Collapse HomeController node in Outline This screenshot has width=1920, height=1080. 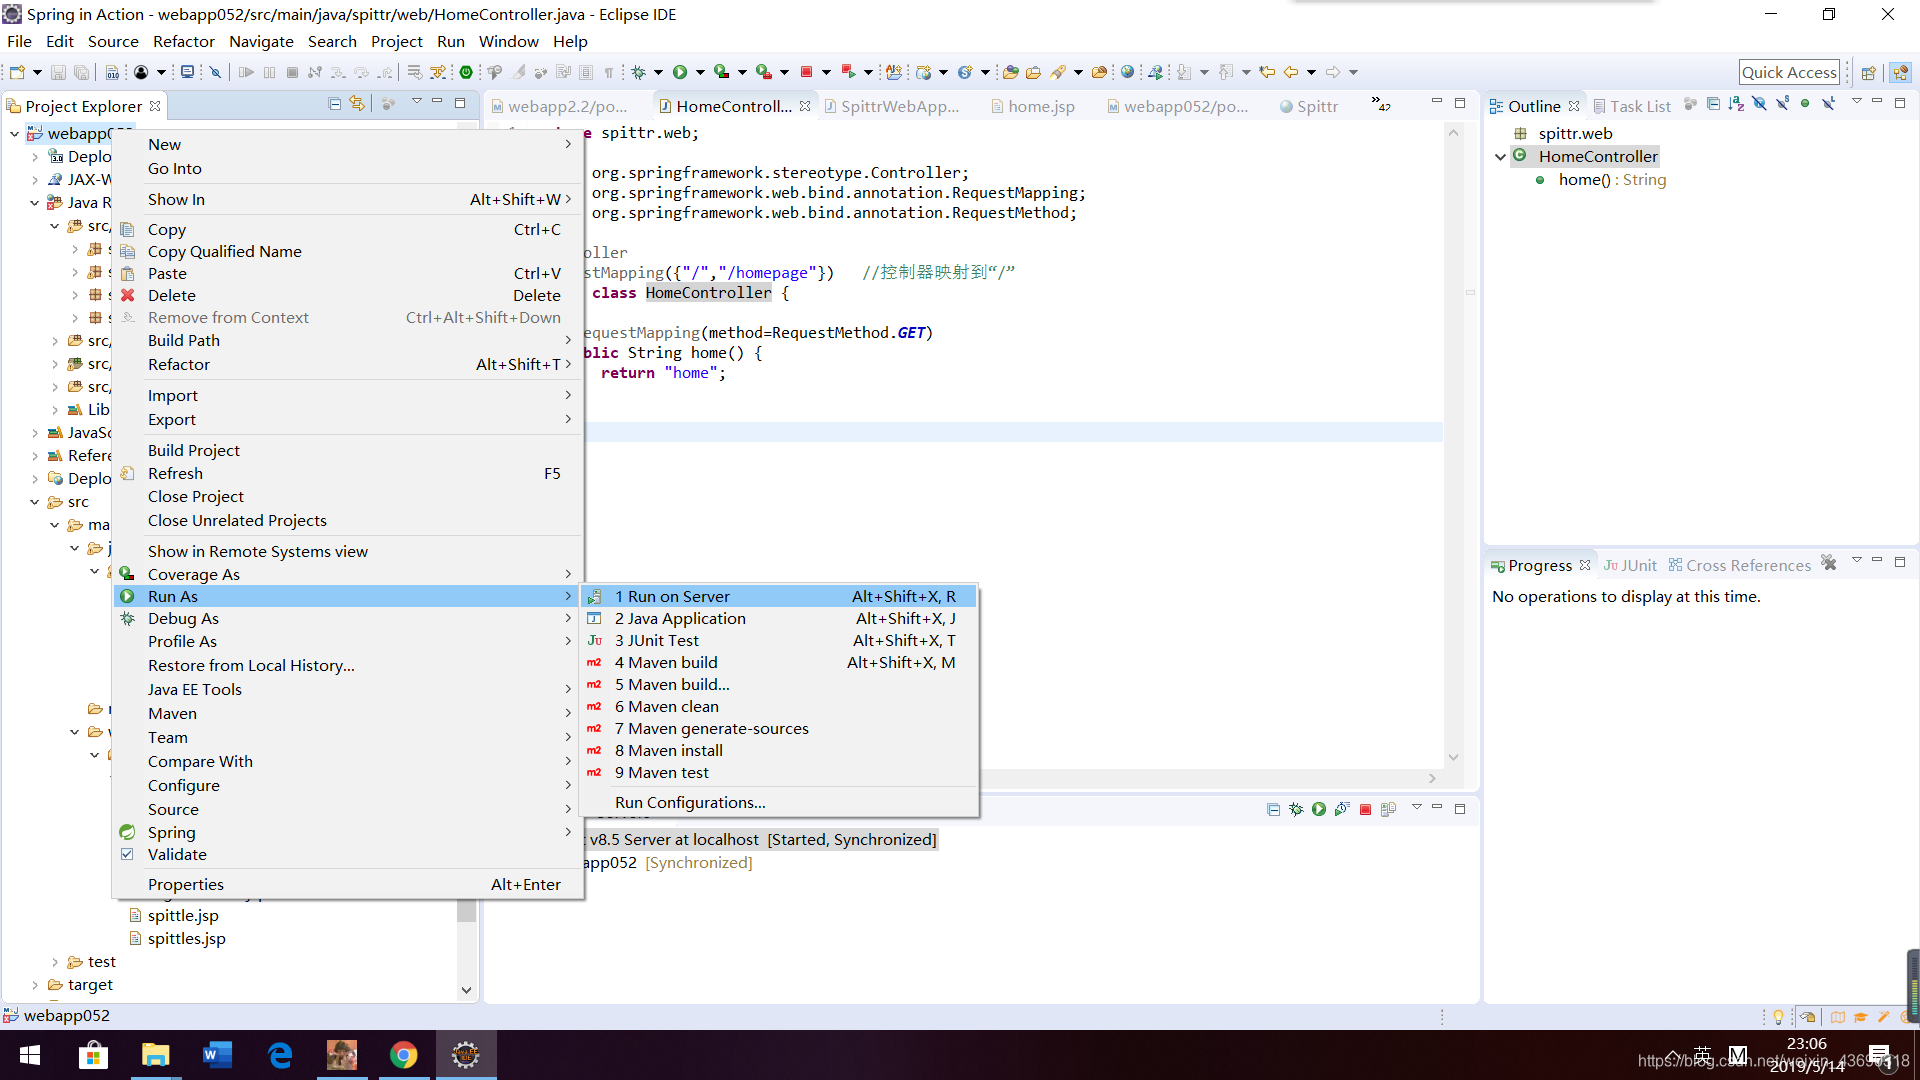(x=1500, y=157)
